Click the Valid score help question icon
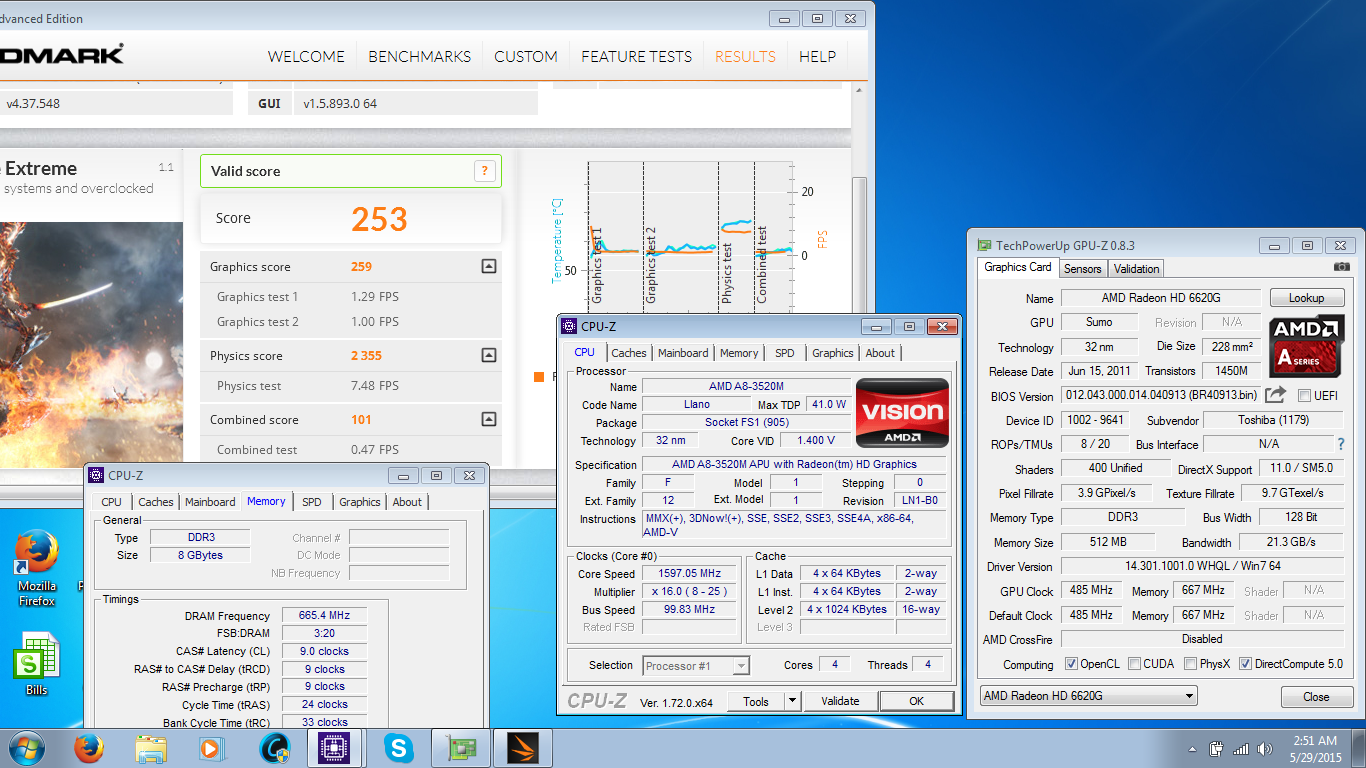 (484, 171)
